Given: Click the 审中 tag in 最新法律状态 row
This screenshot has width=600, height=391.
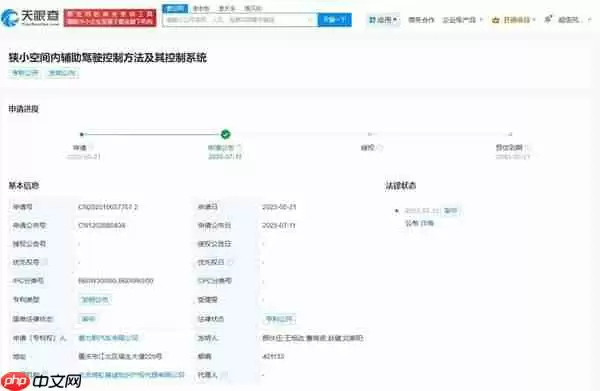Looking at the screenshot, I should [88, 319].
